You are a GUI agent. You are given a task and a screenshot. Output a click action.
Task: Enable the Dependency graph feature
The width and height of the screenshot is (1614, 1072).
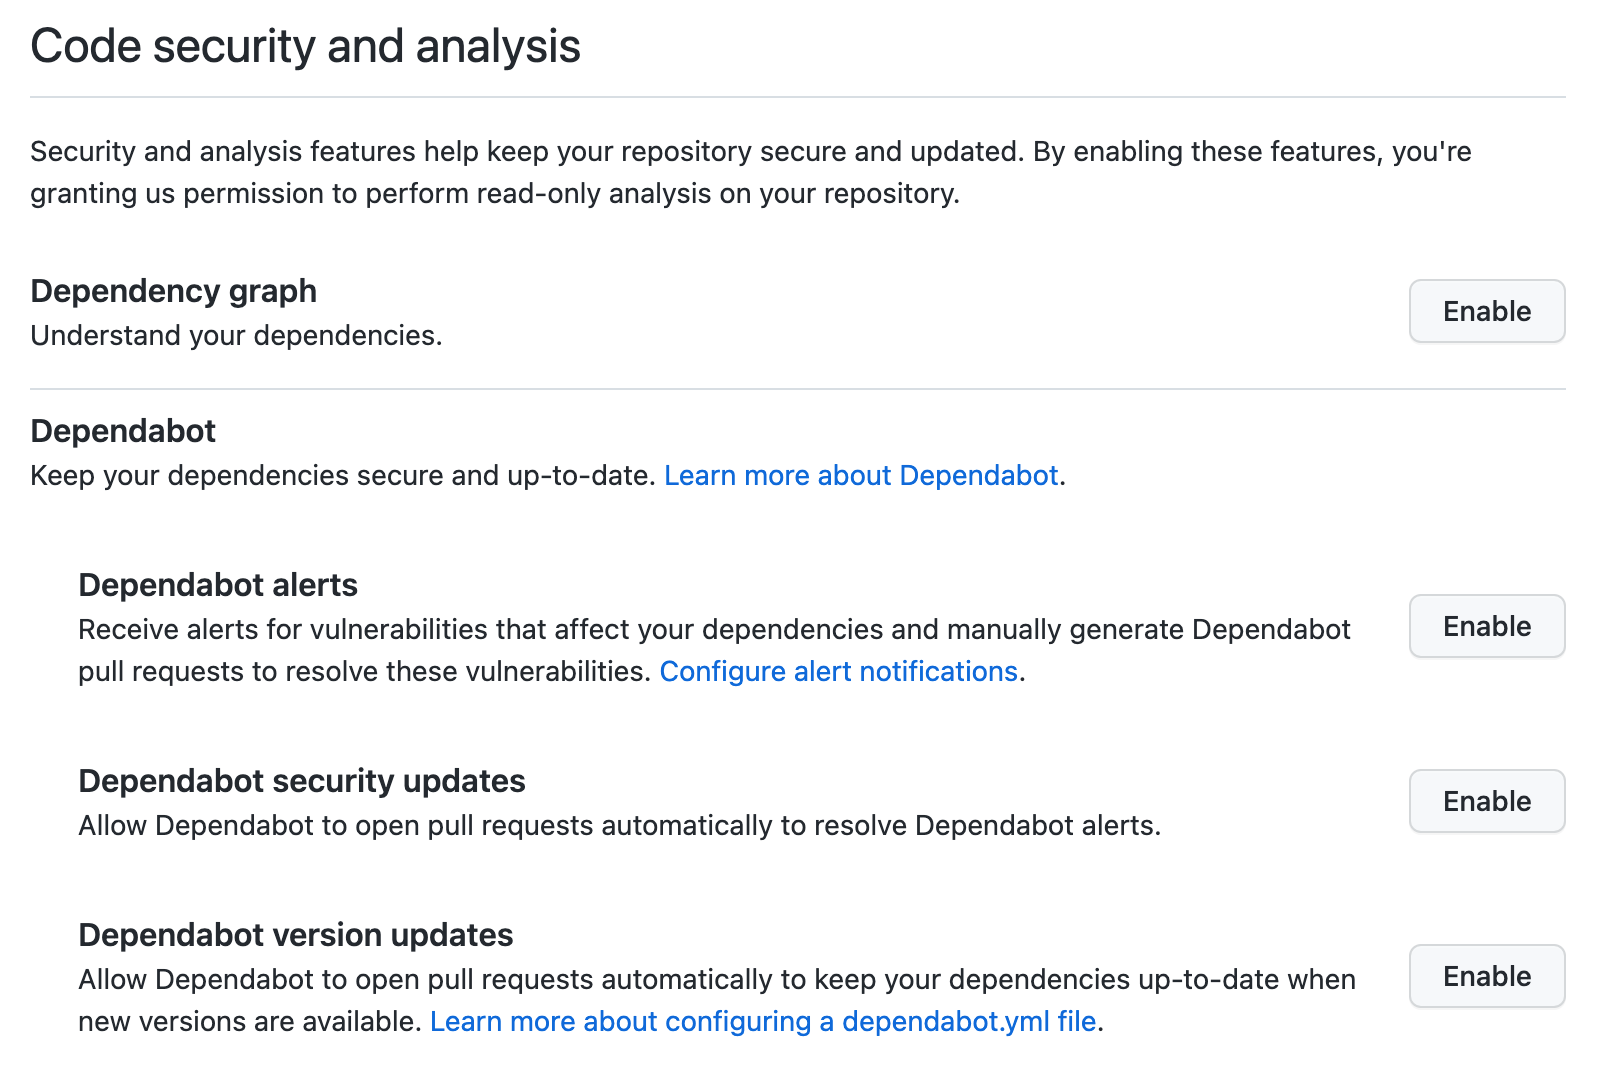[x=1487, y=311]
